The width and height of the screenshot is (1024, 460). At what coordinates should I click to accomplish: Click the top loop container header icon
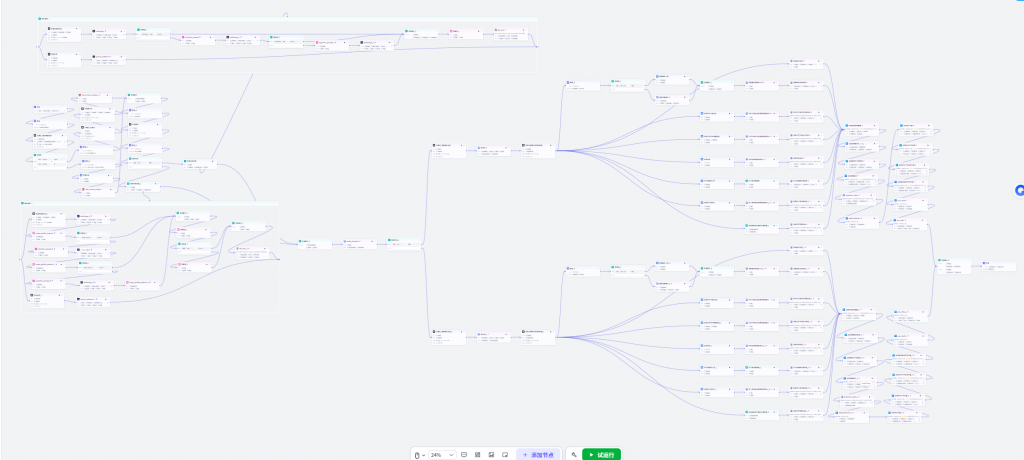pyautogui.click(x=40, y=19)
